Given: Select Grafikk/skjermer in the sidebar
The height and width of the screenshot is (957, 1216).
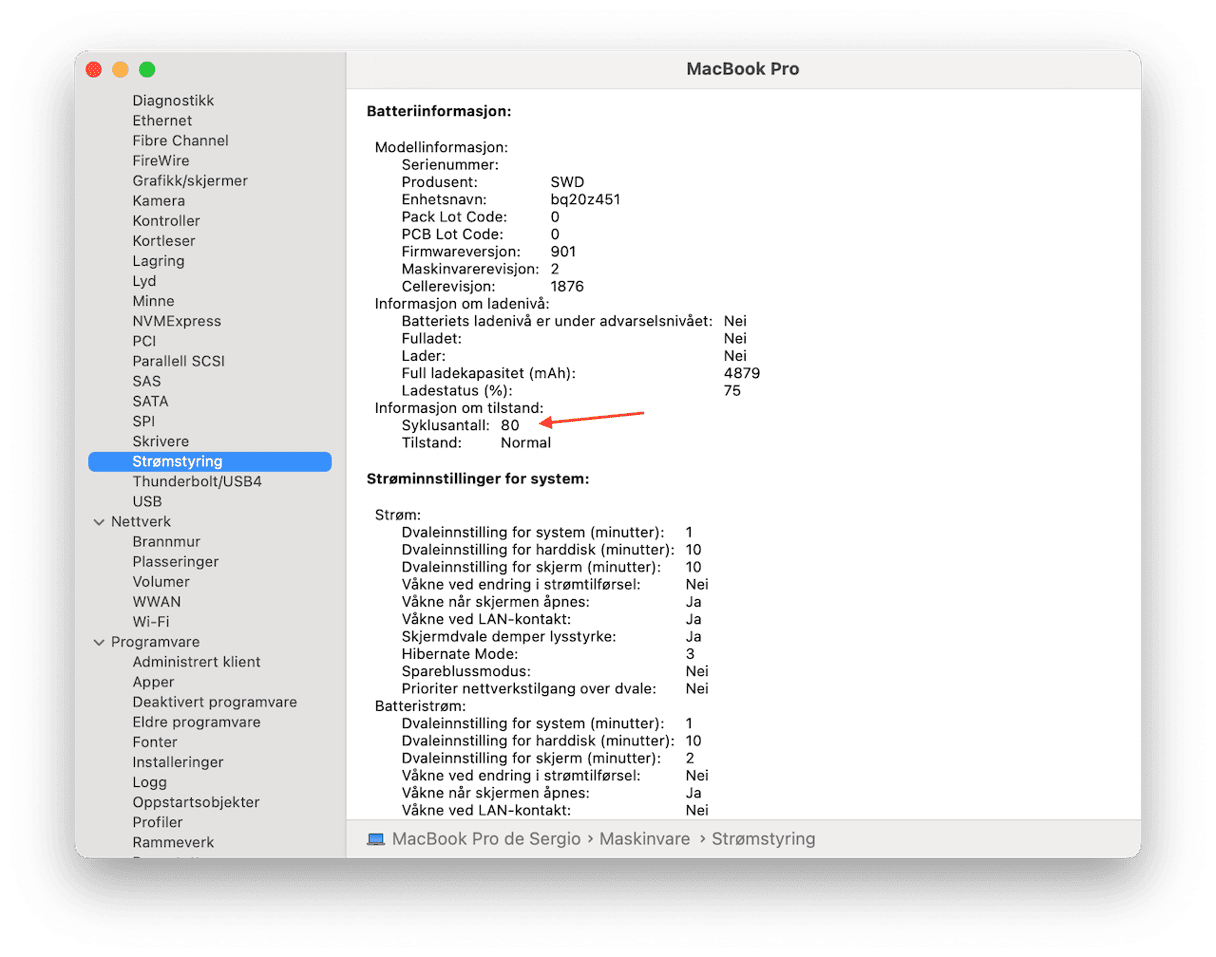Looking at the screenshot, I should (x=190, y=181).
